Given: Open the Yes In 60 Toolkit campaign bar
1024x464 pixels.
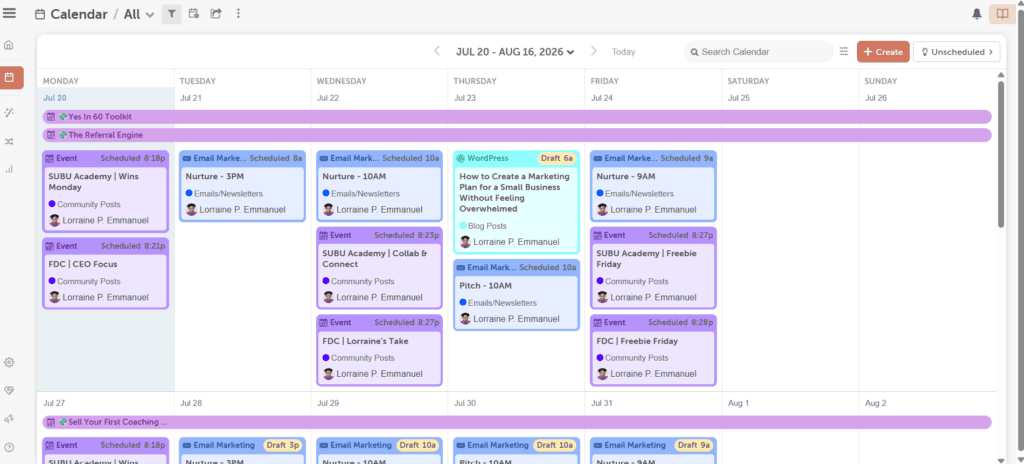Looking at the screenshot, I should point(517,117).
